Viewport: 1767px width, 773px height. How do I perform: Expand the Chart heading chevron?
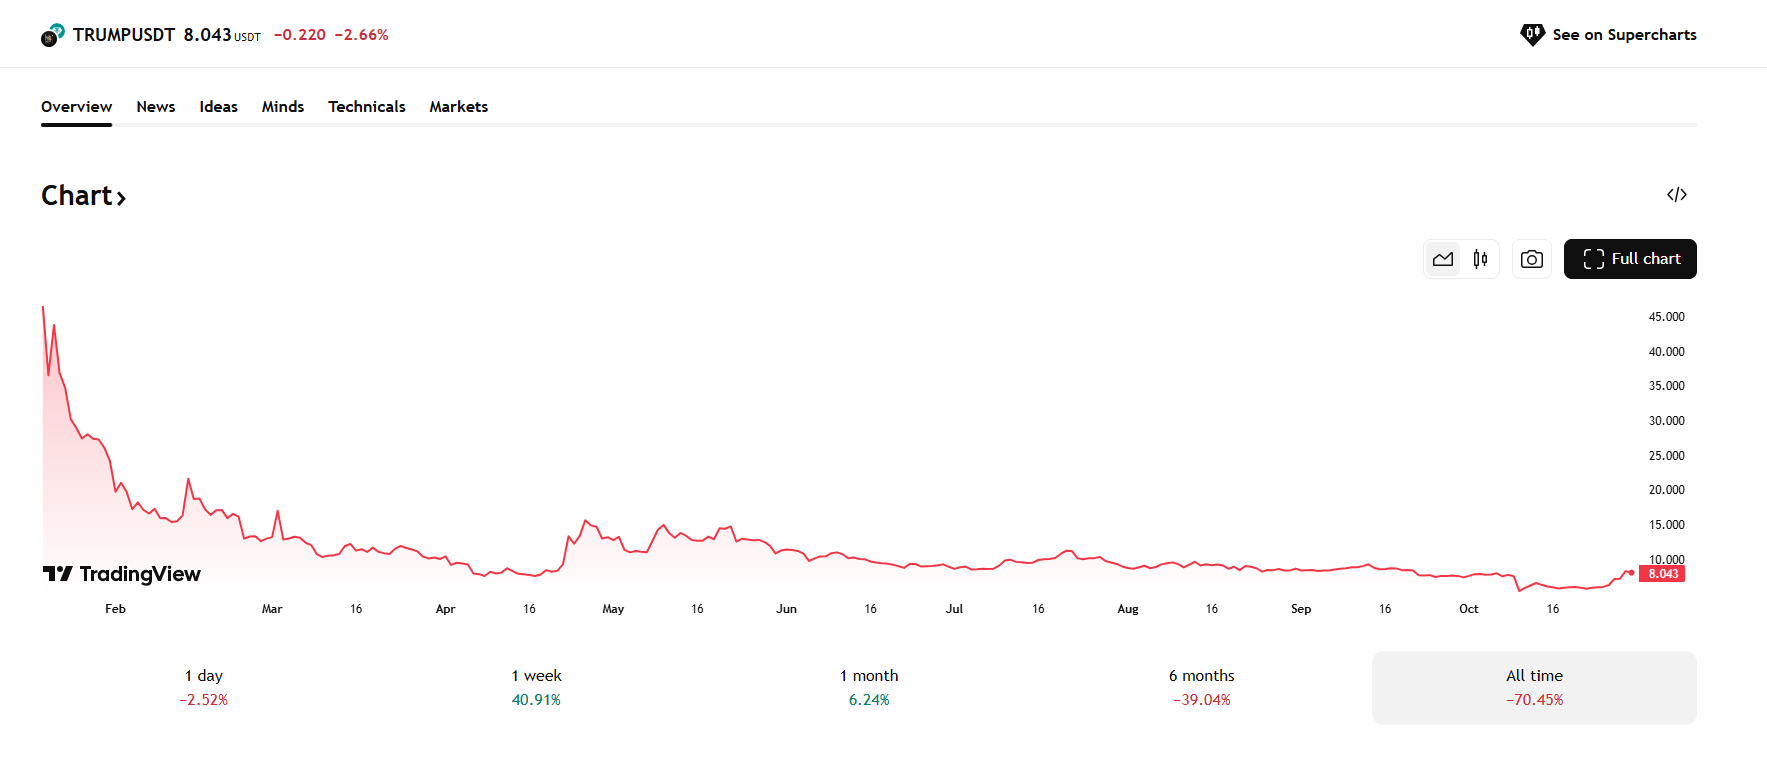coord(121,198)
